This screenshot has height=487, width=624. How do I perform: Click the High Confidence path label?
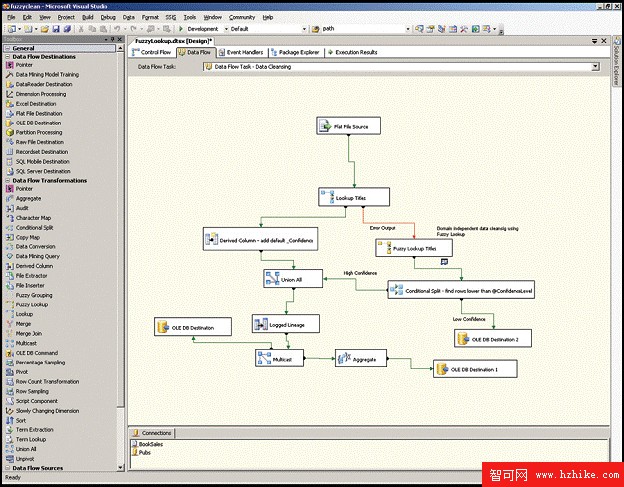[360, 273]
